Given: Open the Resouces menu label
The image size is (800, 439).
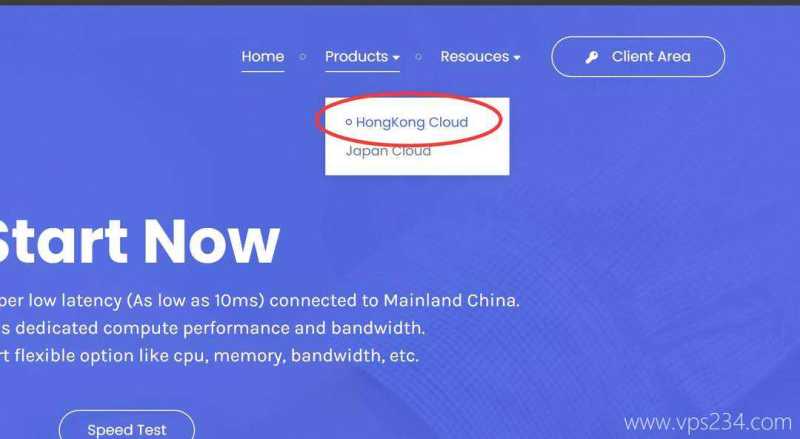Looking at the screenshot, I should coord(475,56).
